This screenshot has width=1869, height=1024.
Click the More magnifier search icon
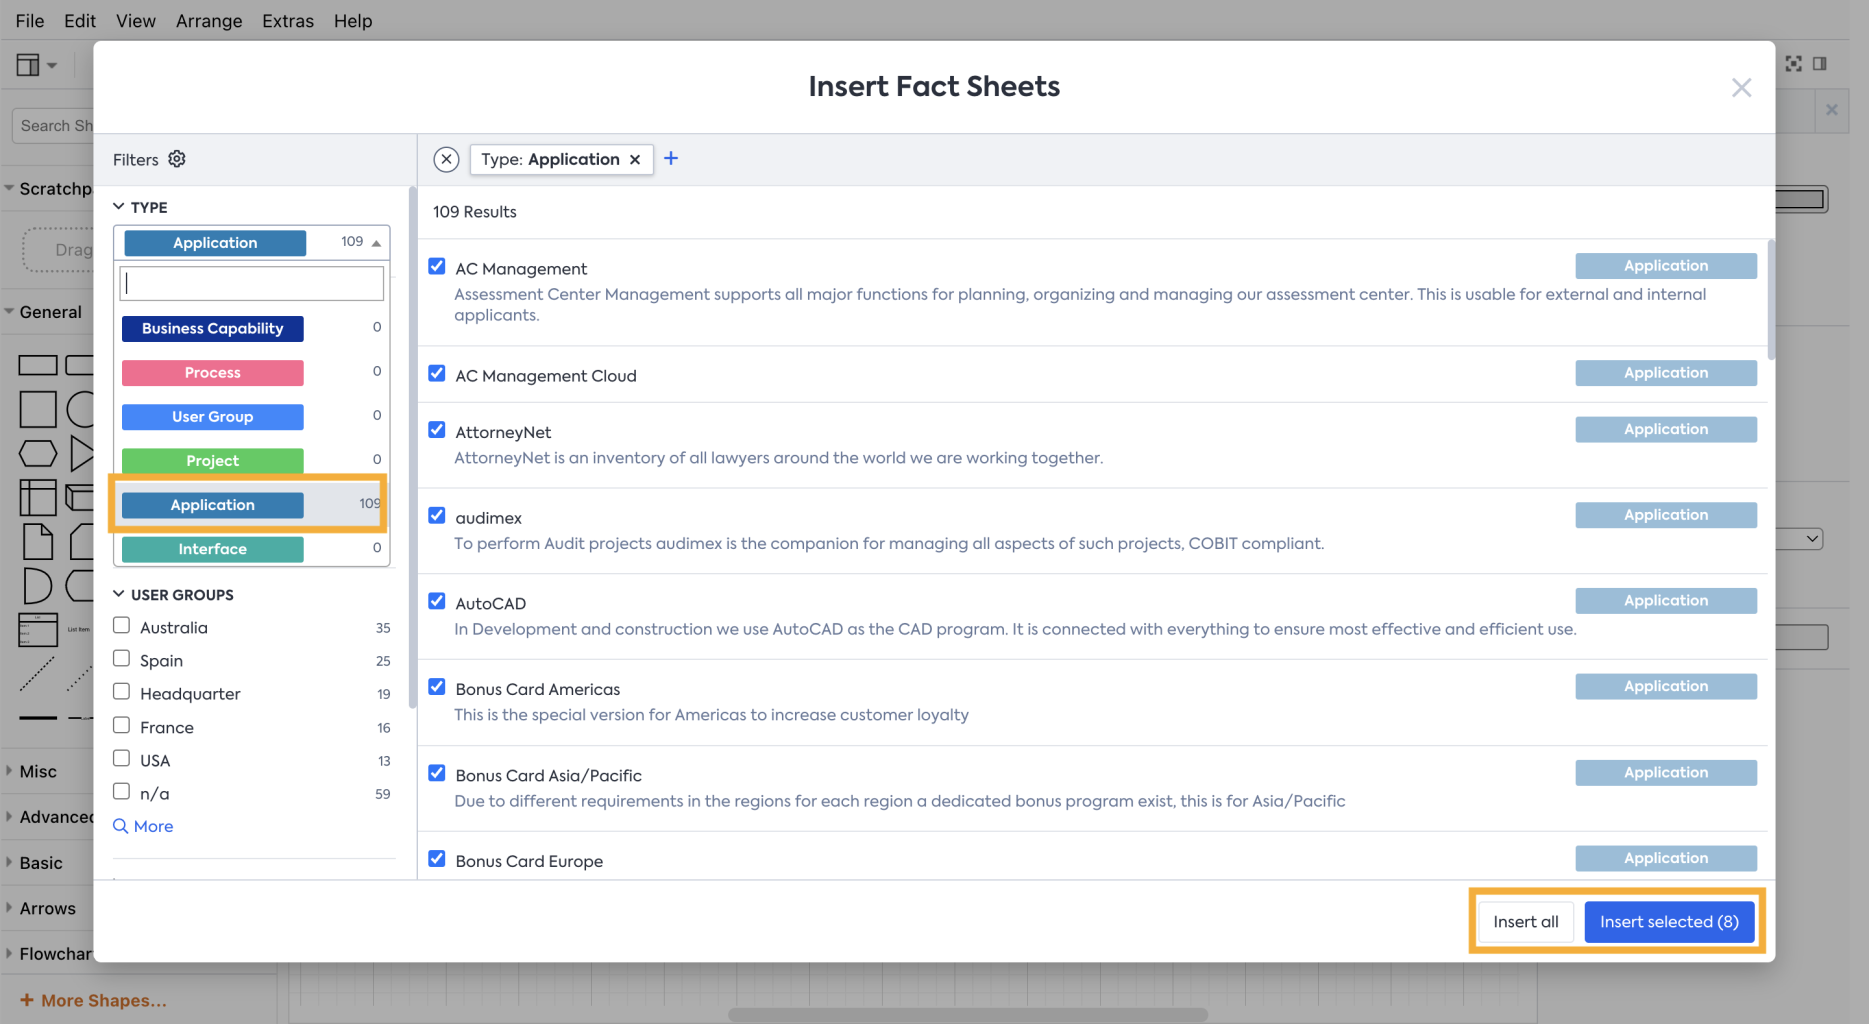(x=121, y=826)
